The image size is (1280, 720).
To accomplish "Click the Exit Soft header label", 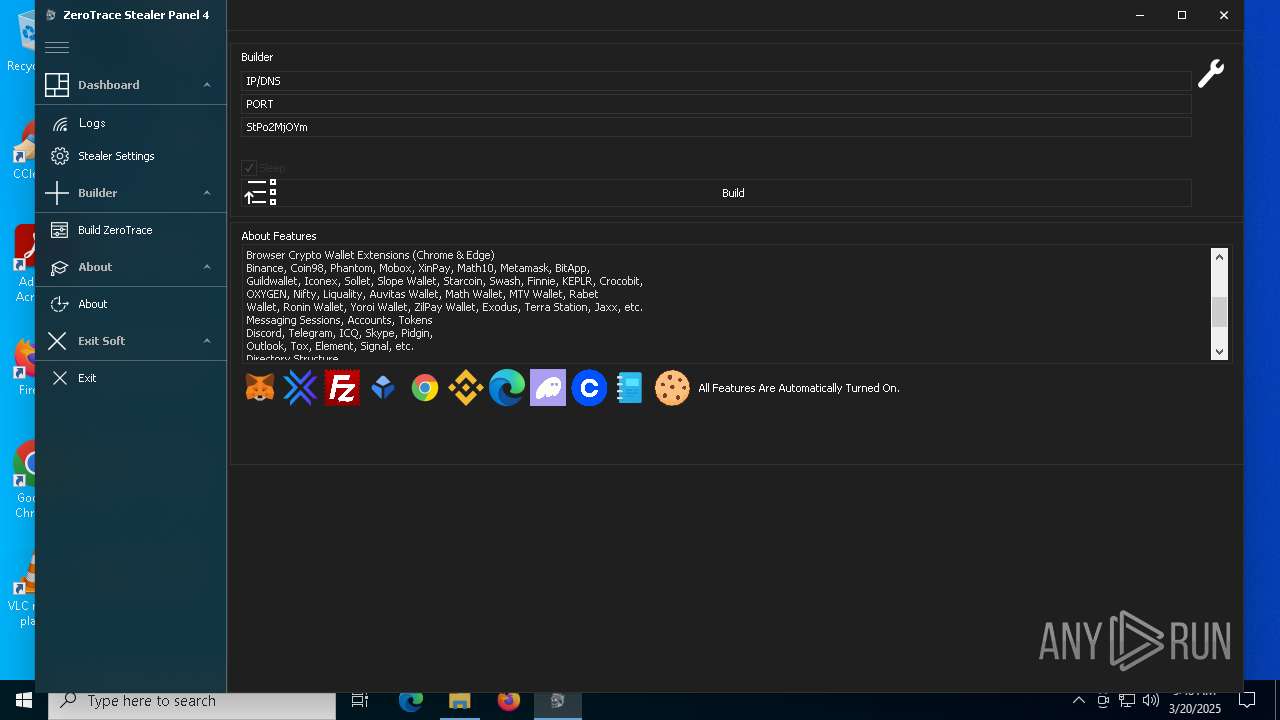I will point(102,341).
